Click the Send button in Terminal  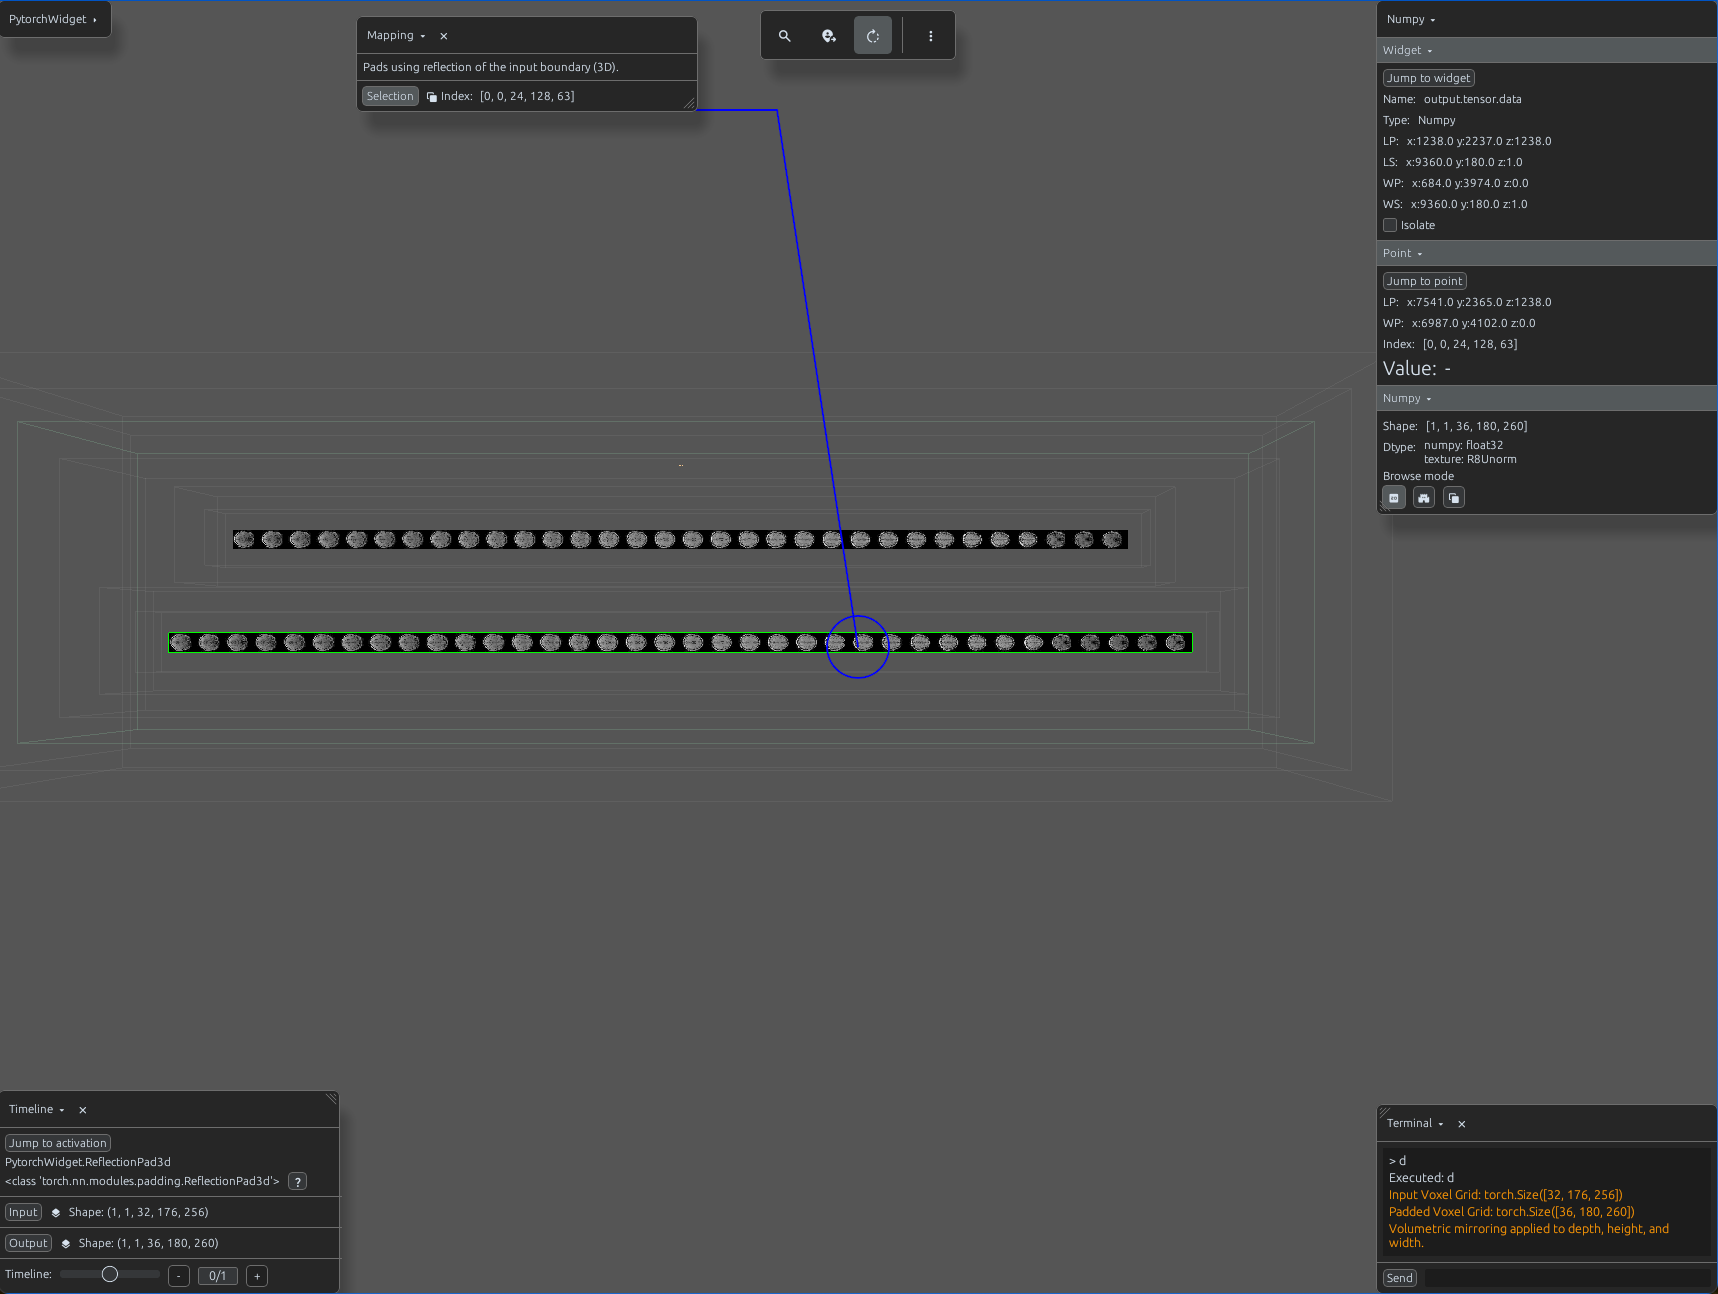[1400, 1278]
